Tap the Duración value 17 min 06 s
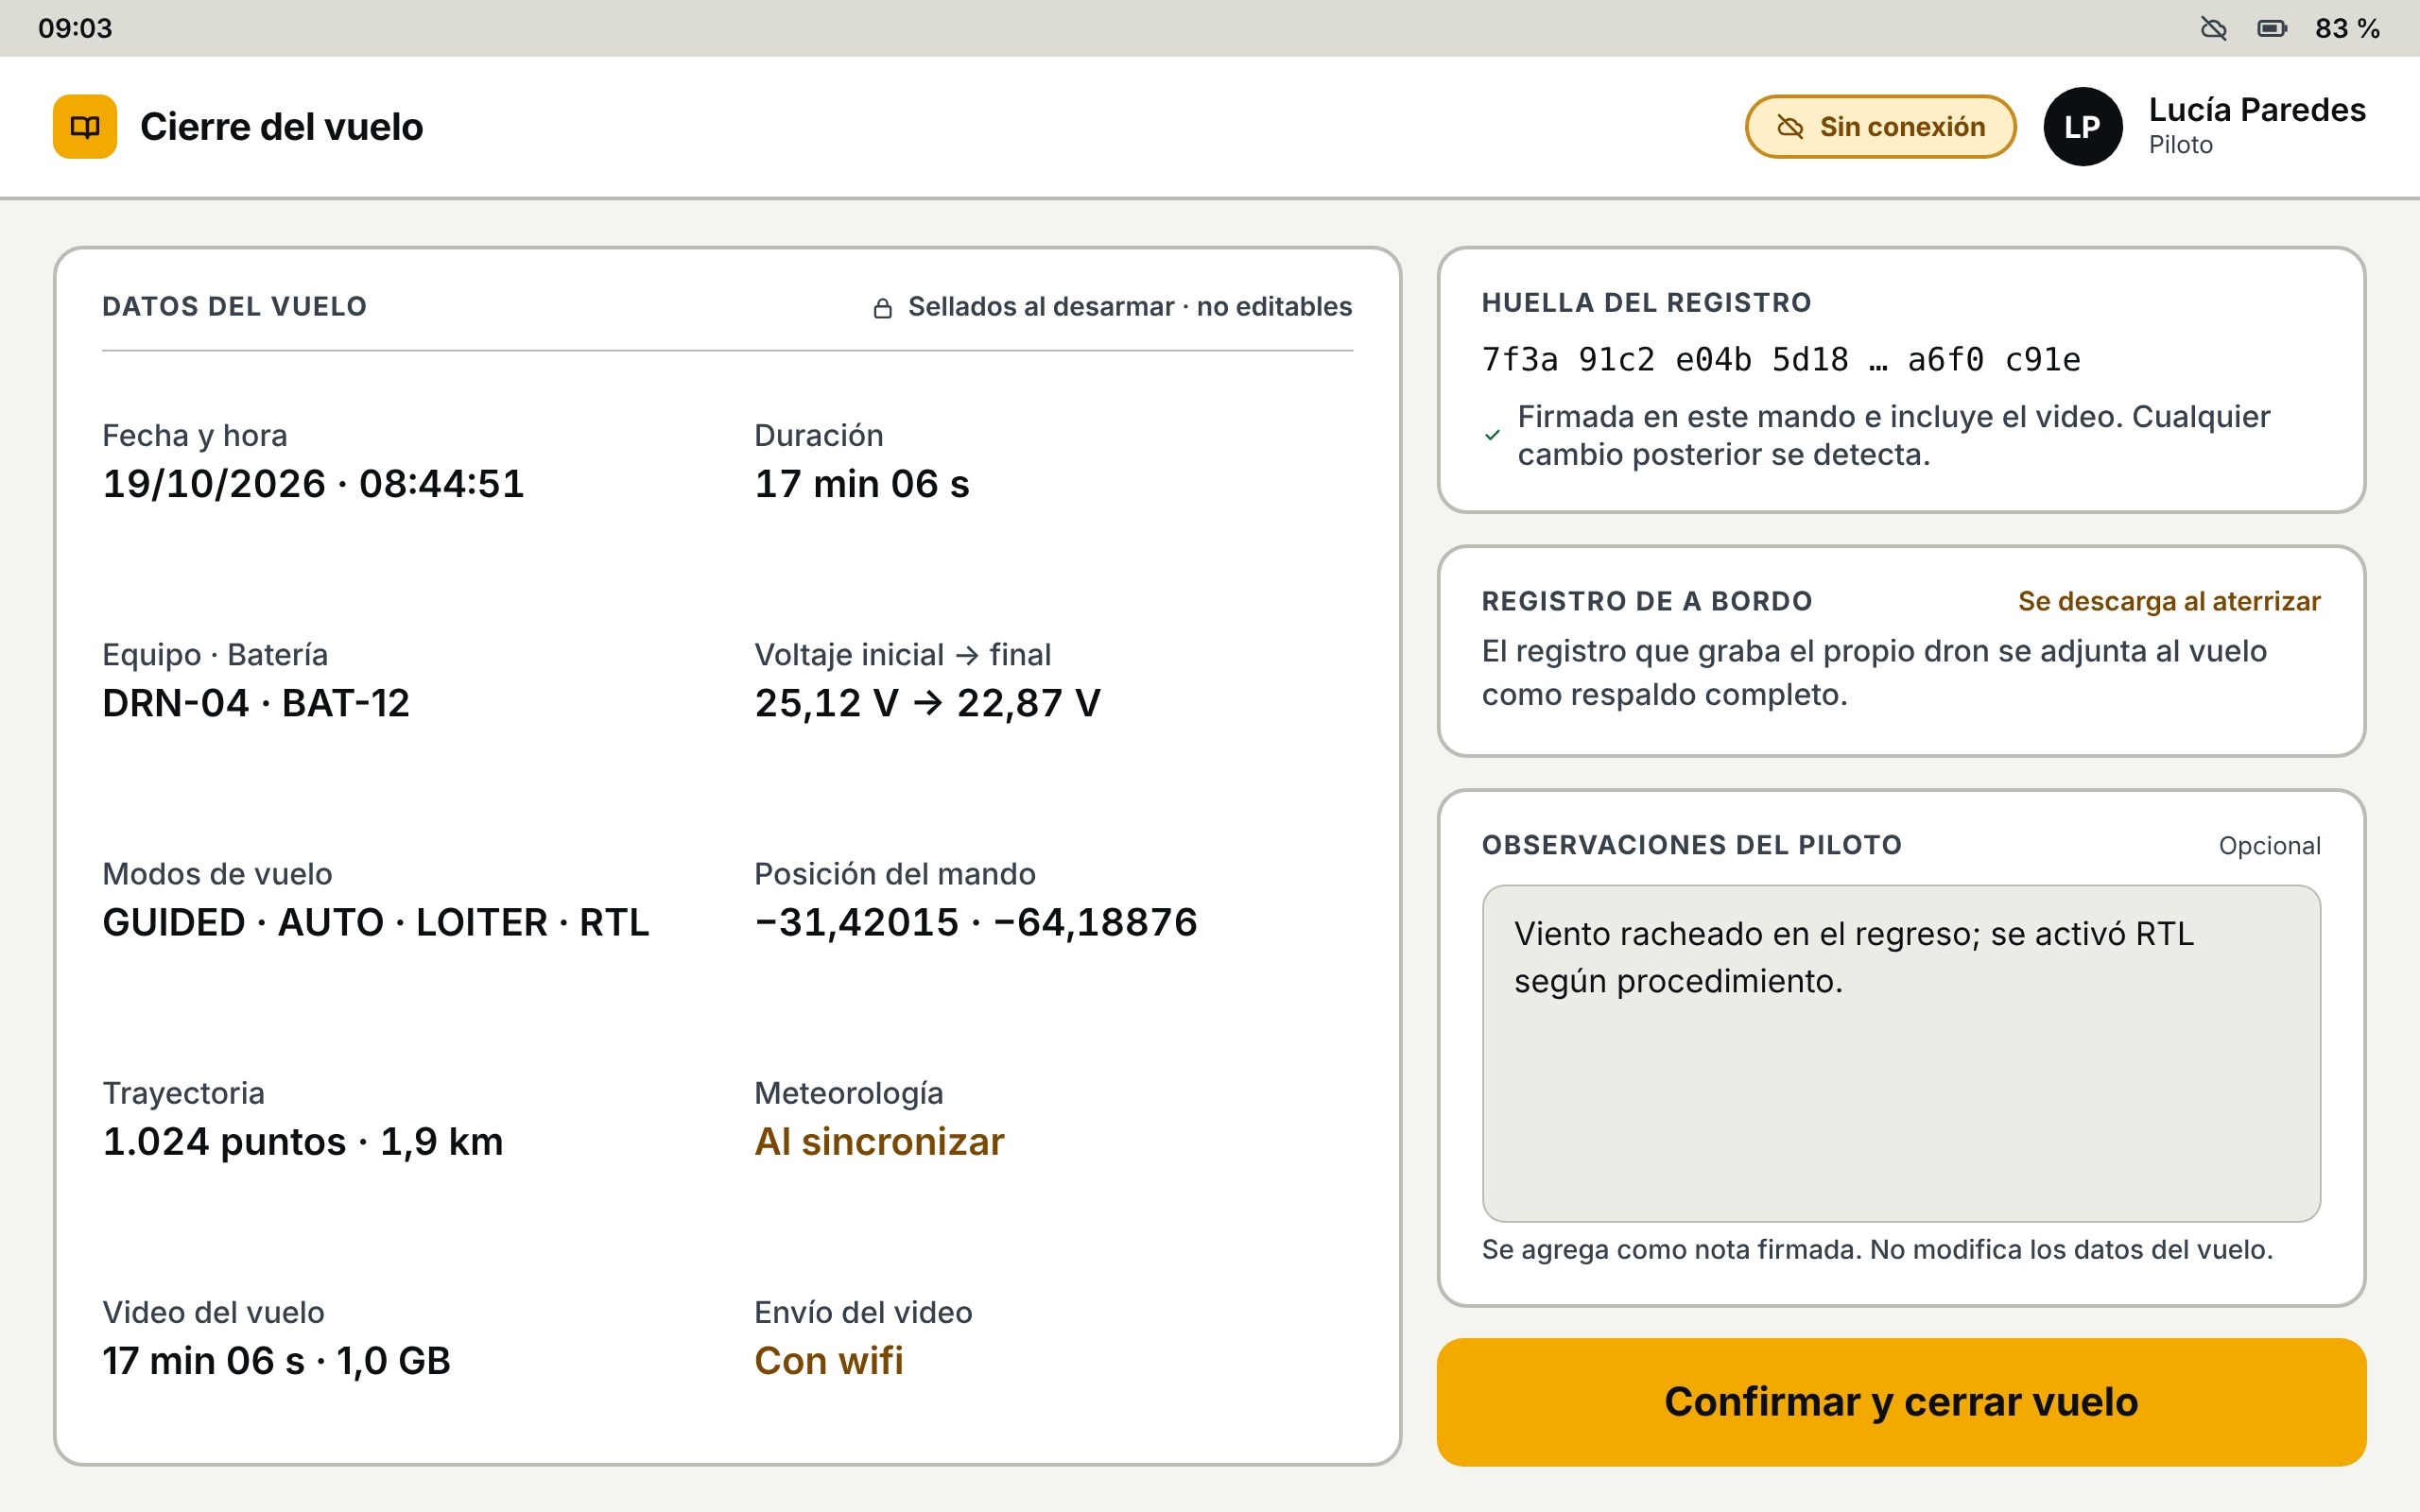2420x1512 pixels. (862, 484)
